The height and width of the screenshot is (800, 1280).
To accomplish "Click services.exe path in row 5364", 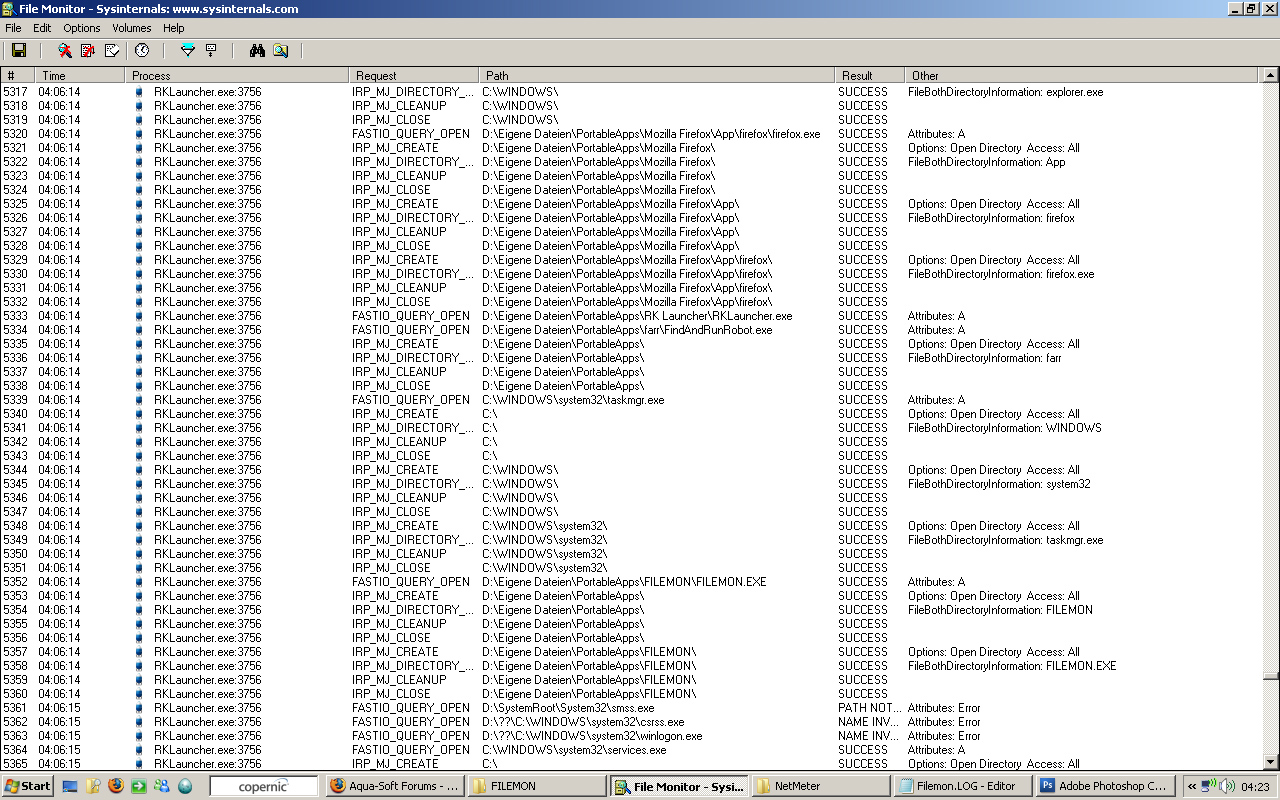I will pos(574,749).
